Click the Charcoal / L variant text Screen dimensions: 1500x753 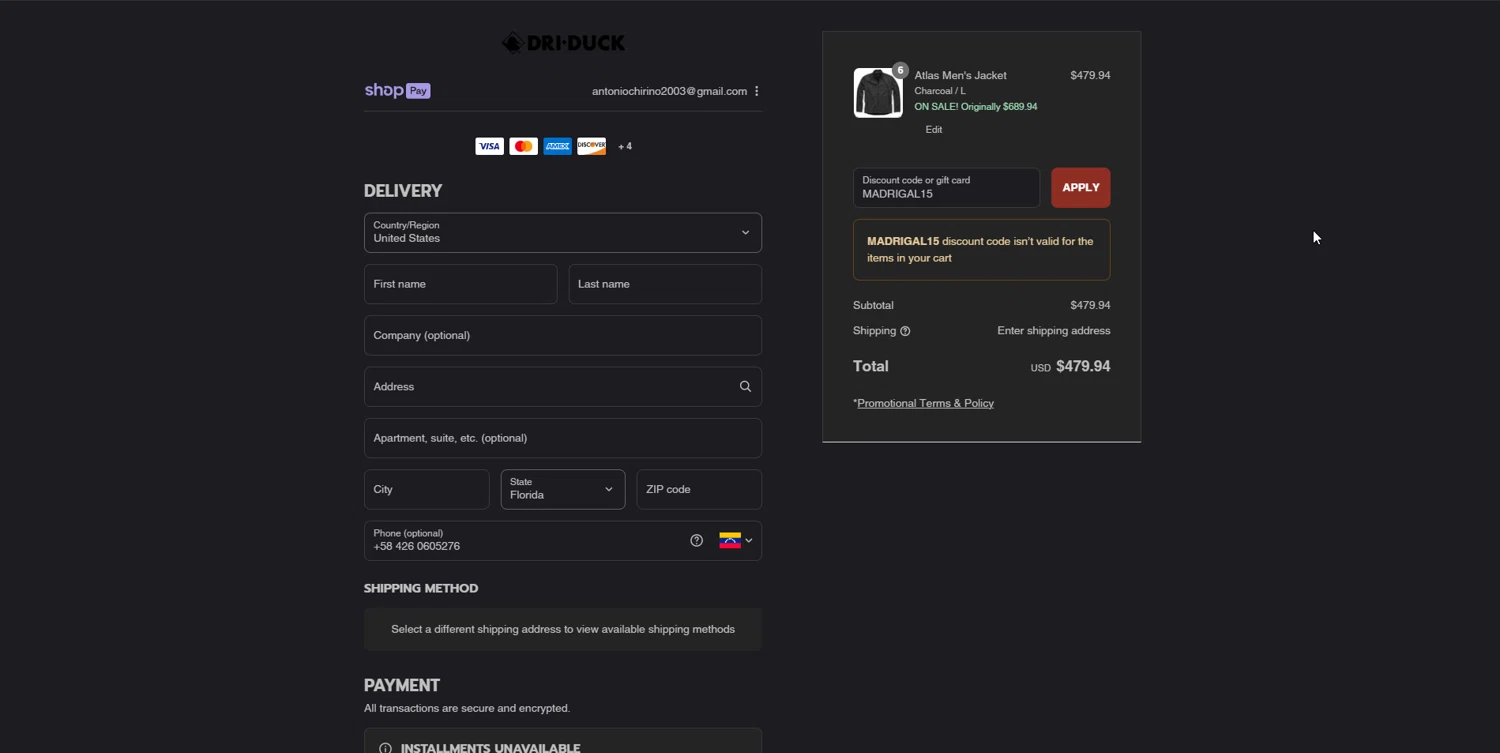click(x=940, y=91)
